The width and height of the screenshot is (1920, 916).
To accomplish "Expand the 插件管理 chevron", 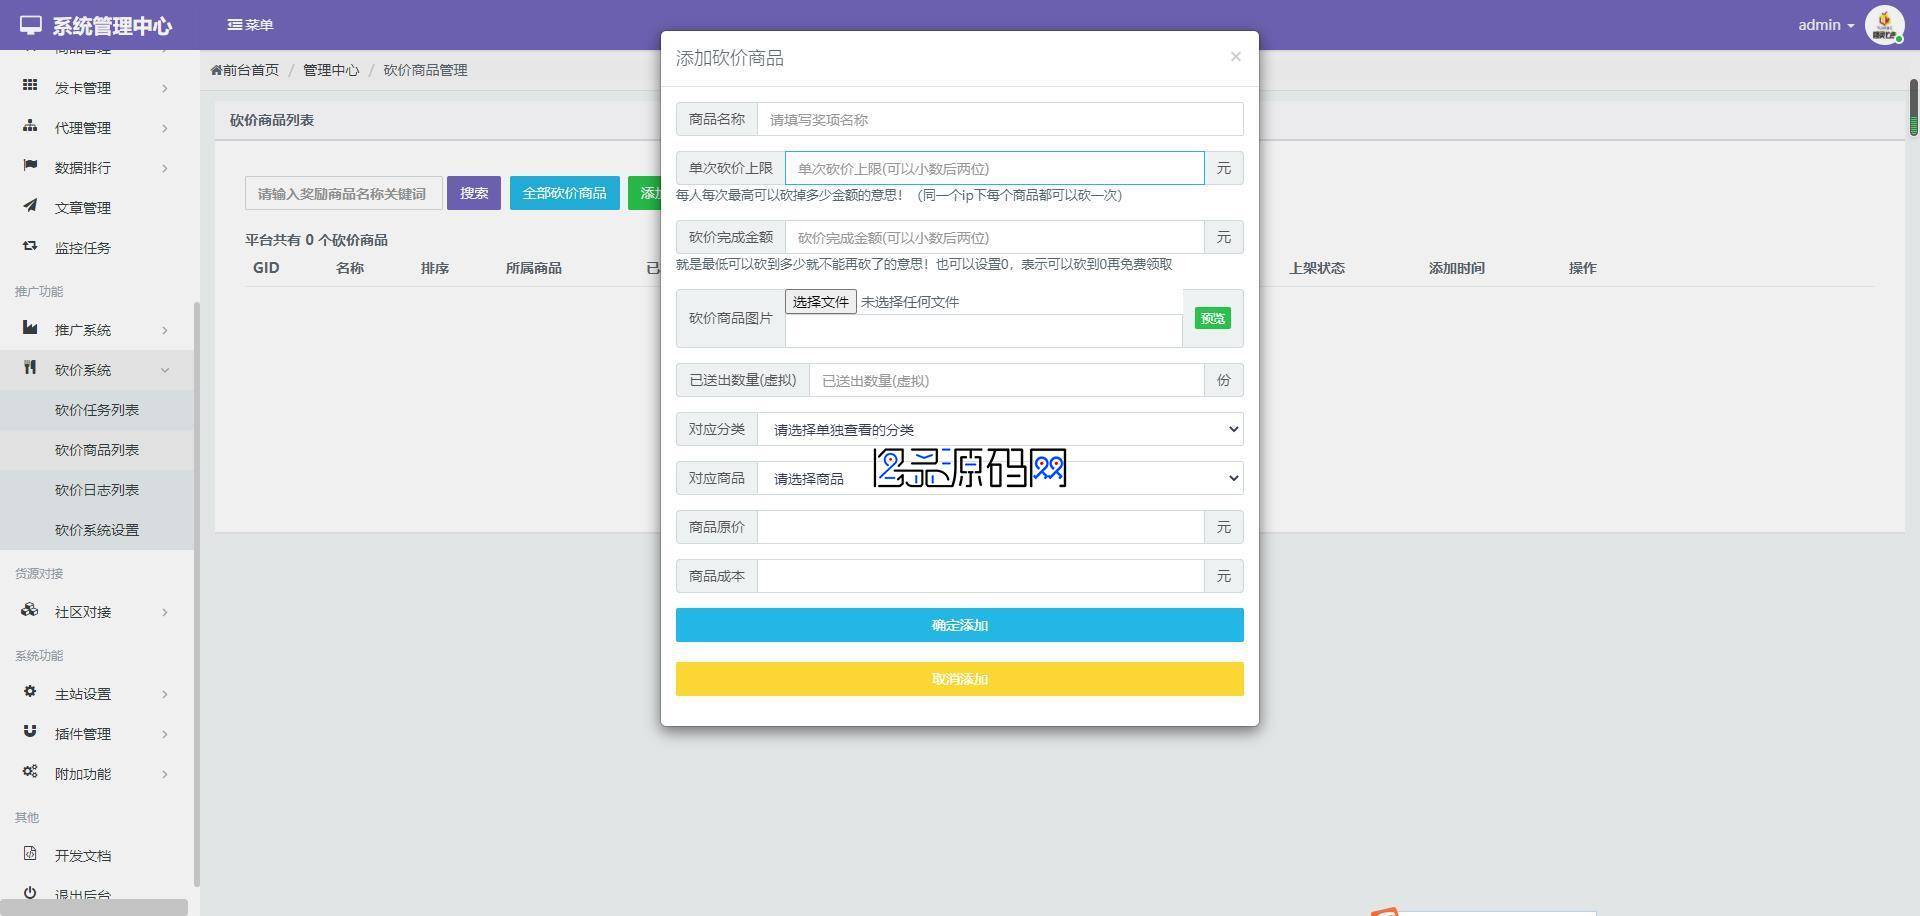I will 165,735.
